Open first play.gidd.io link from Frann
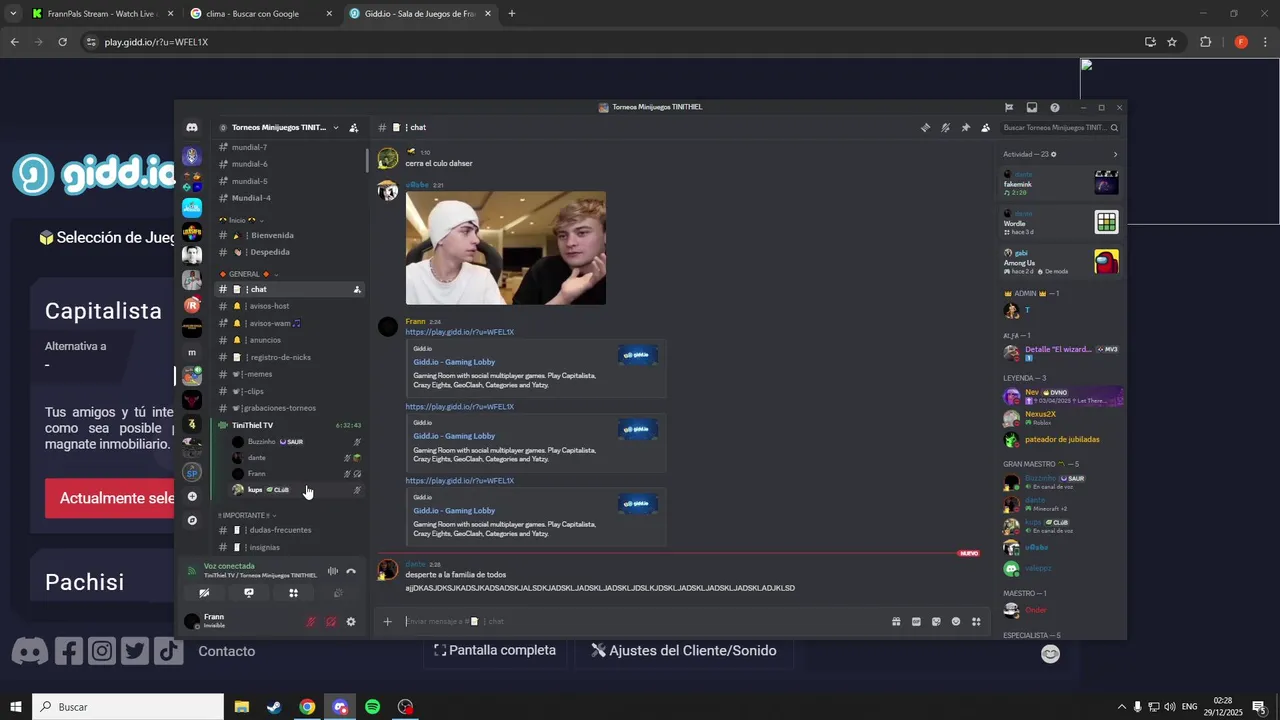Screen dimensions: 1280x720 coord(459,332)
